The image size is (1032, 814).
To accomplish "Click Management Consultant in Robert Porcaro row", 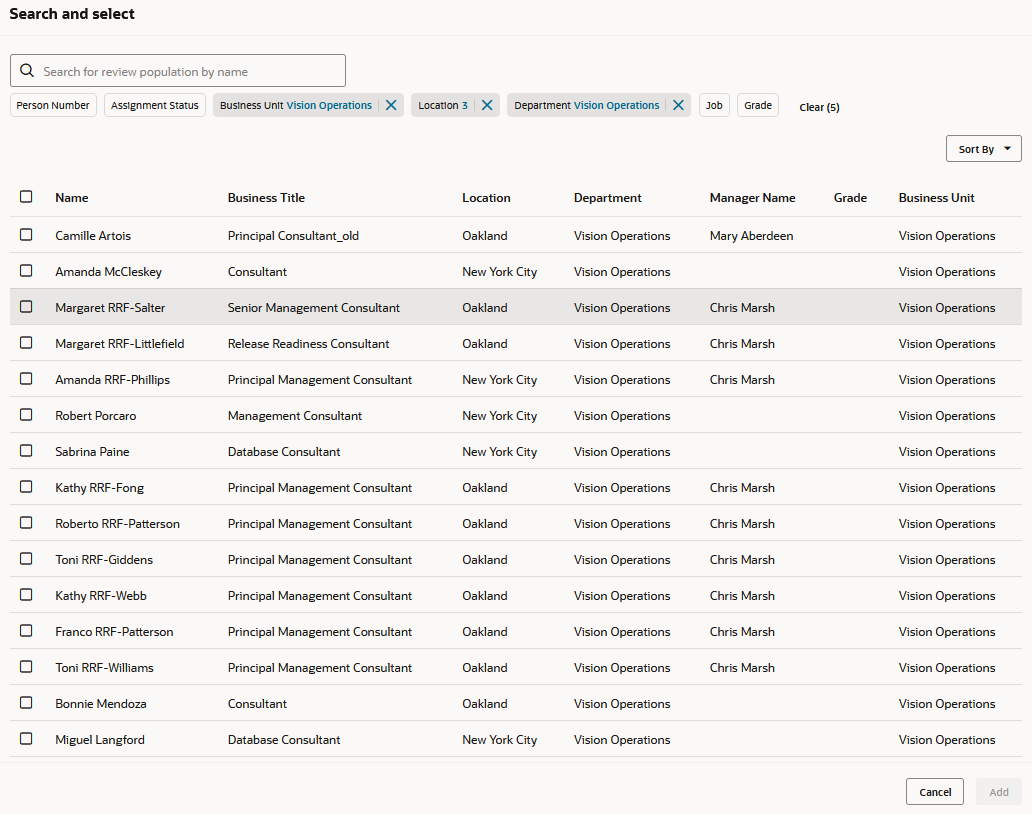I will pos(295,416).
